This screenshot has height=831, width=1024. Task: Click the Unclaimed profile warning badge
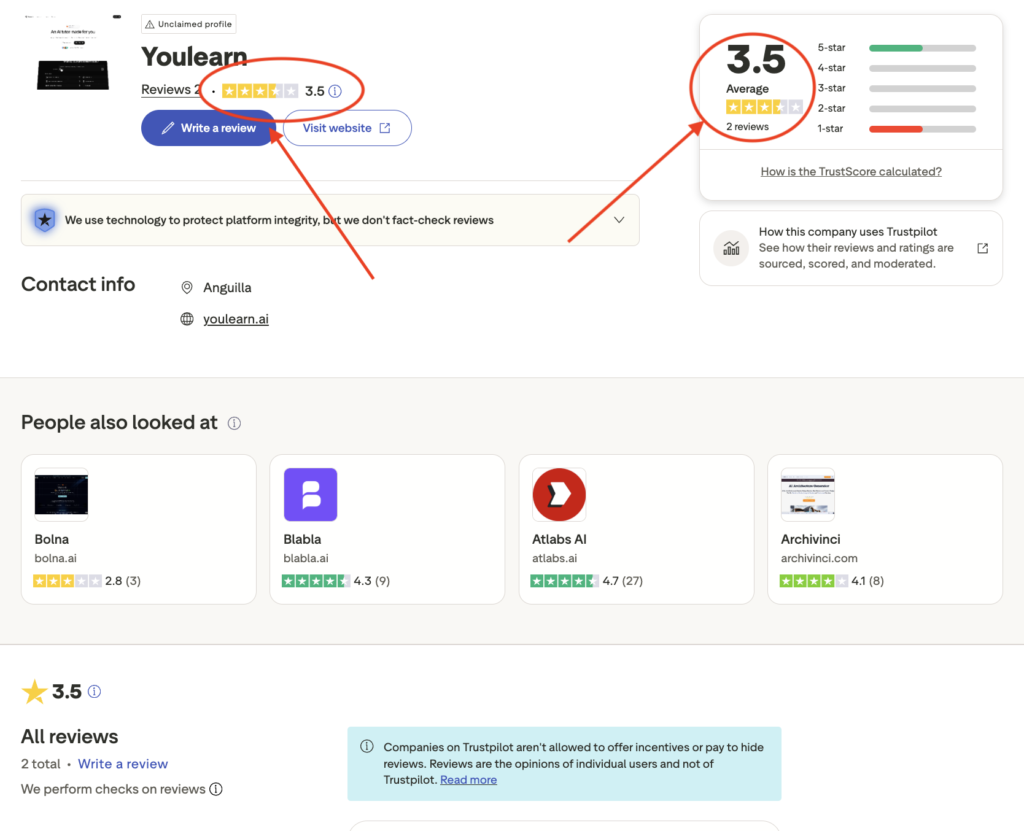pyautogui.click(x=189, y=24)
